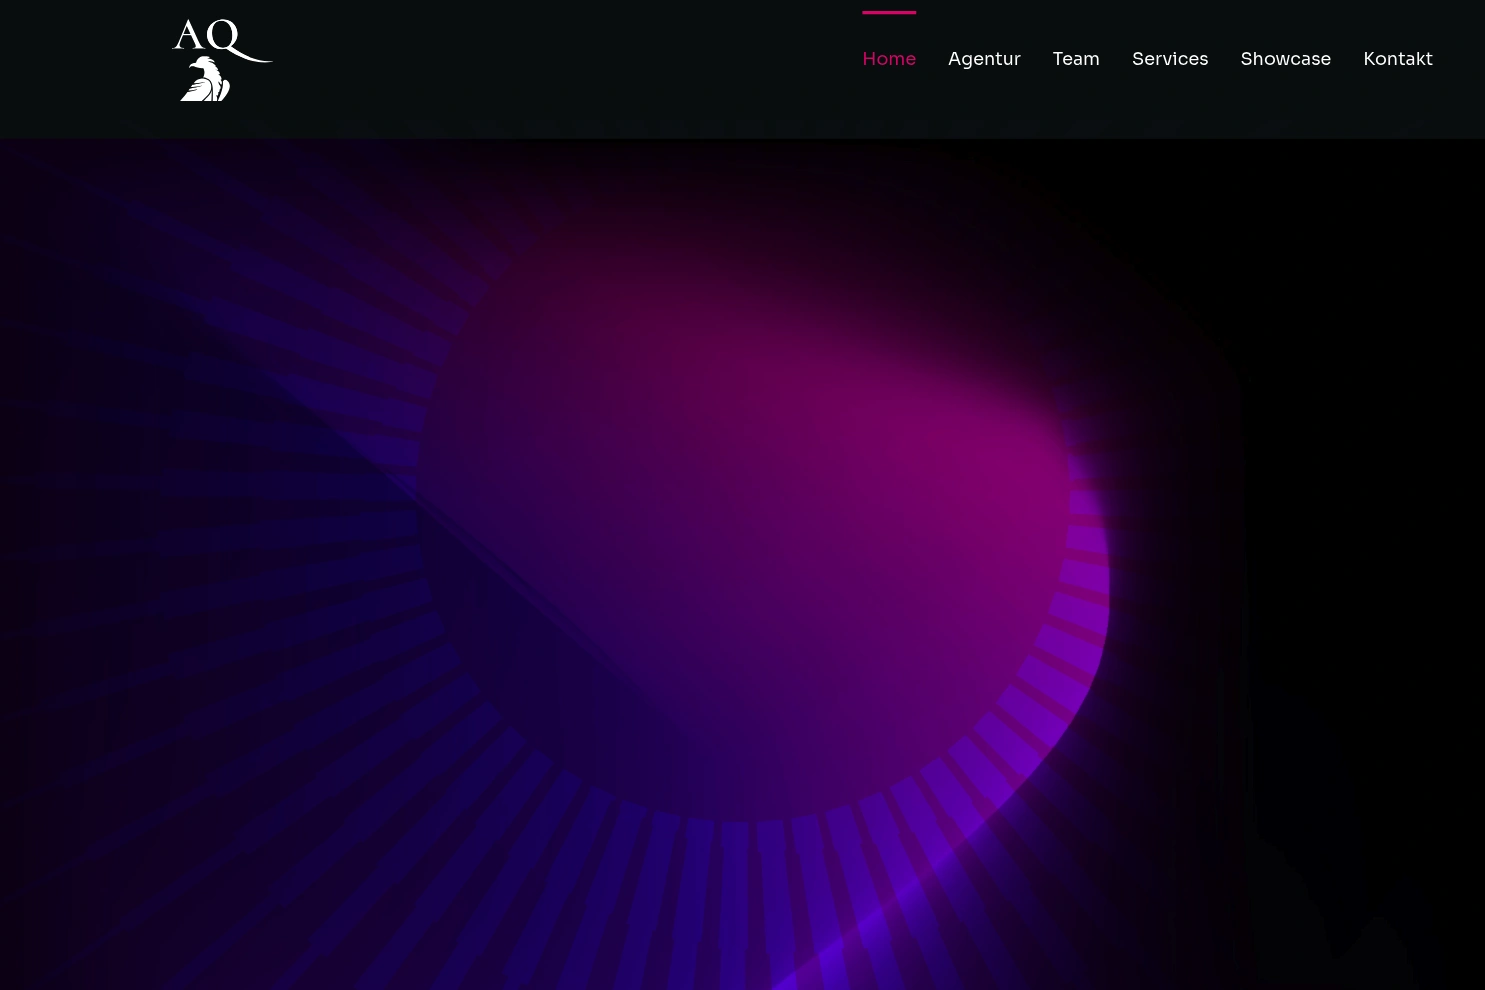Choose Showcase from the top navigation

1285,59
